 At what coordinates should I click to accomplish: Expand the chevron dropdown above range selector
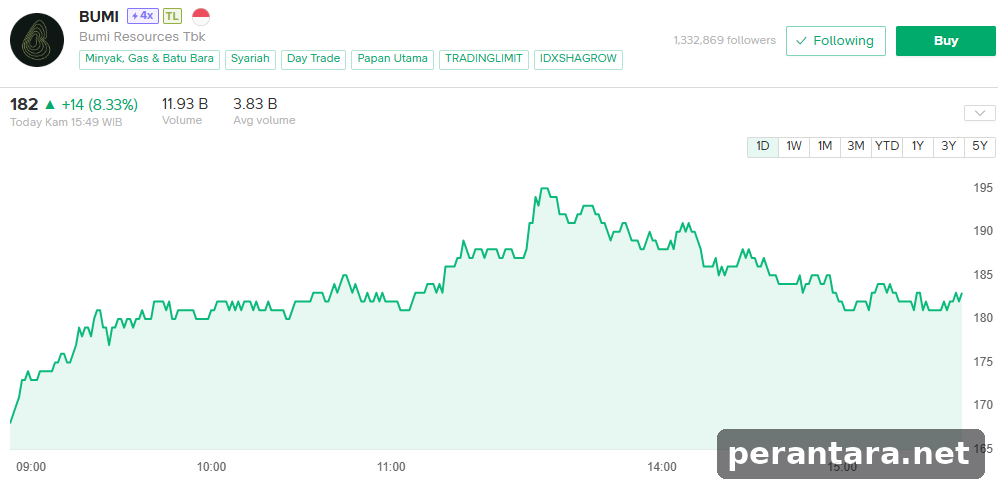click(x=980, y=113)
